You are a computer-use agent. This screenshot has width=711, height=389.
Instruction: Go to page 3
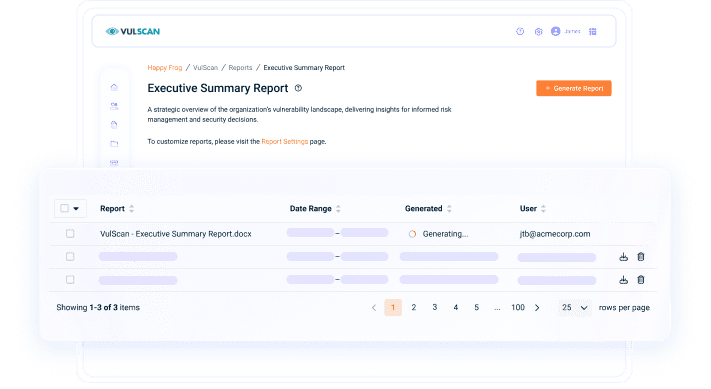click(x=434, y=307)
